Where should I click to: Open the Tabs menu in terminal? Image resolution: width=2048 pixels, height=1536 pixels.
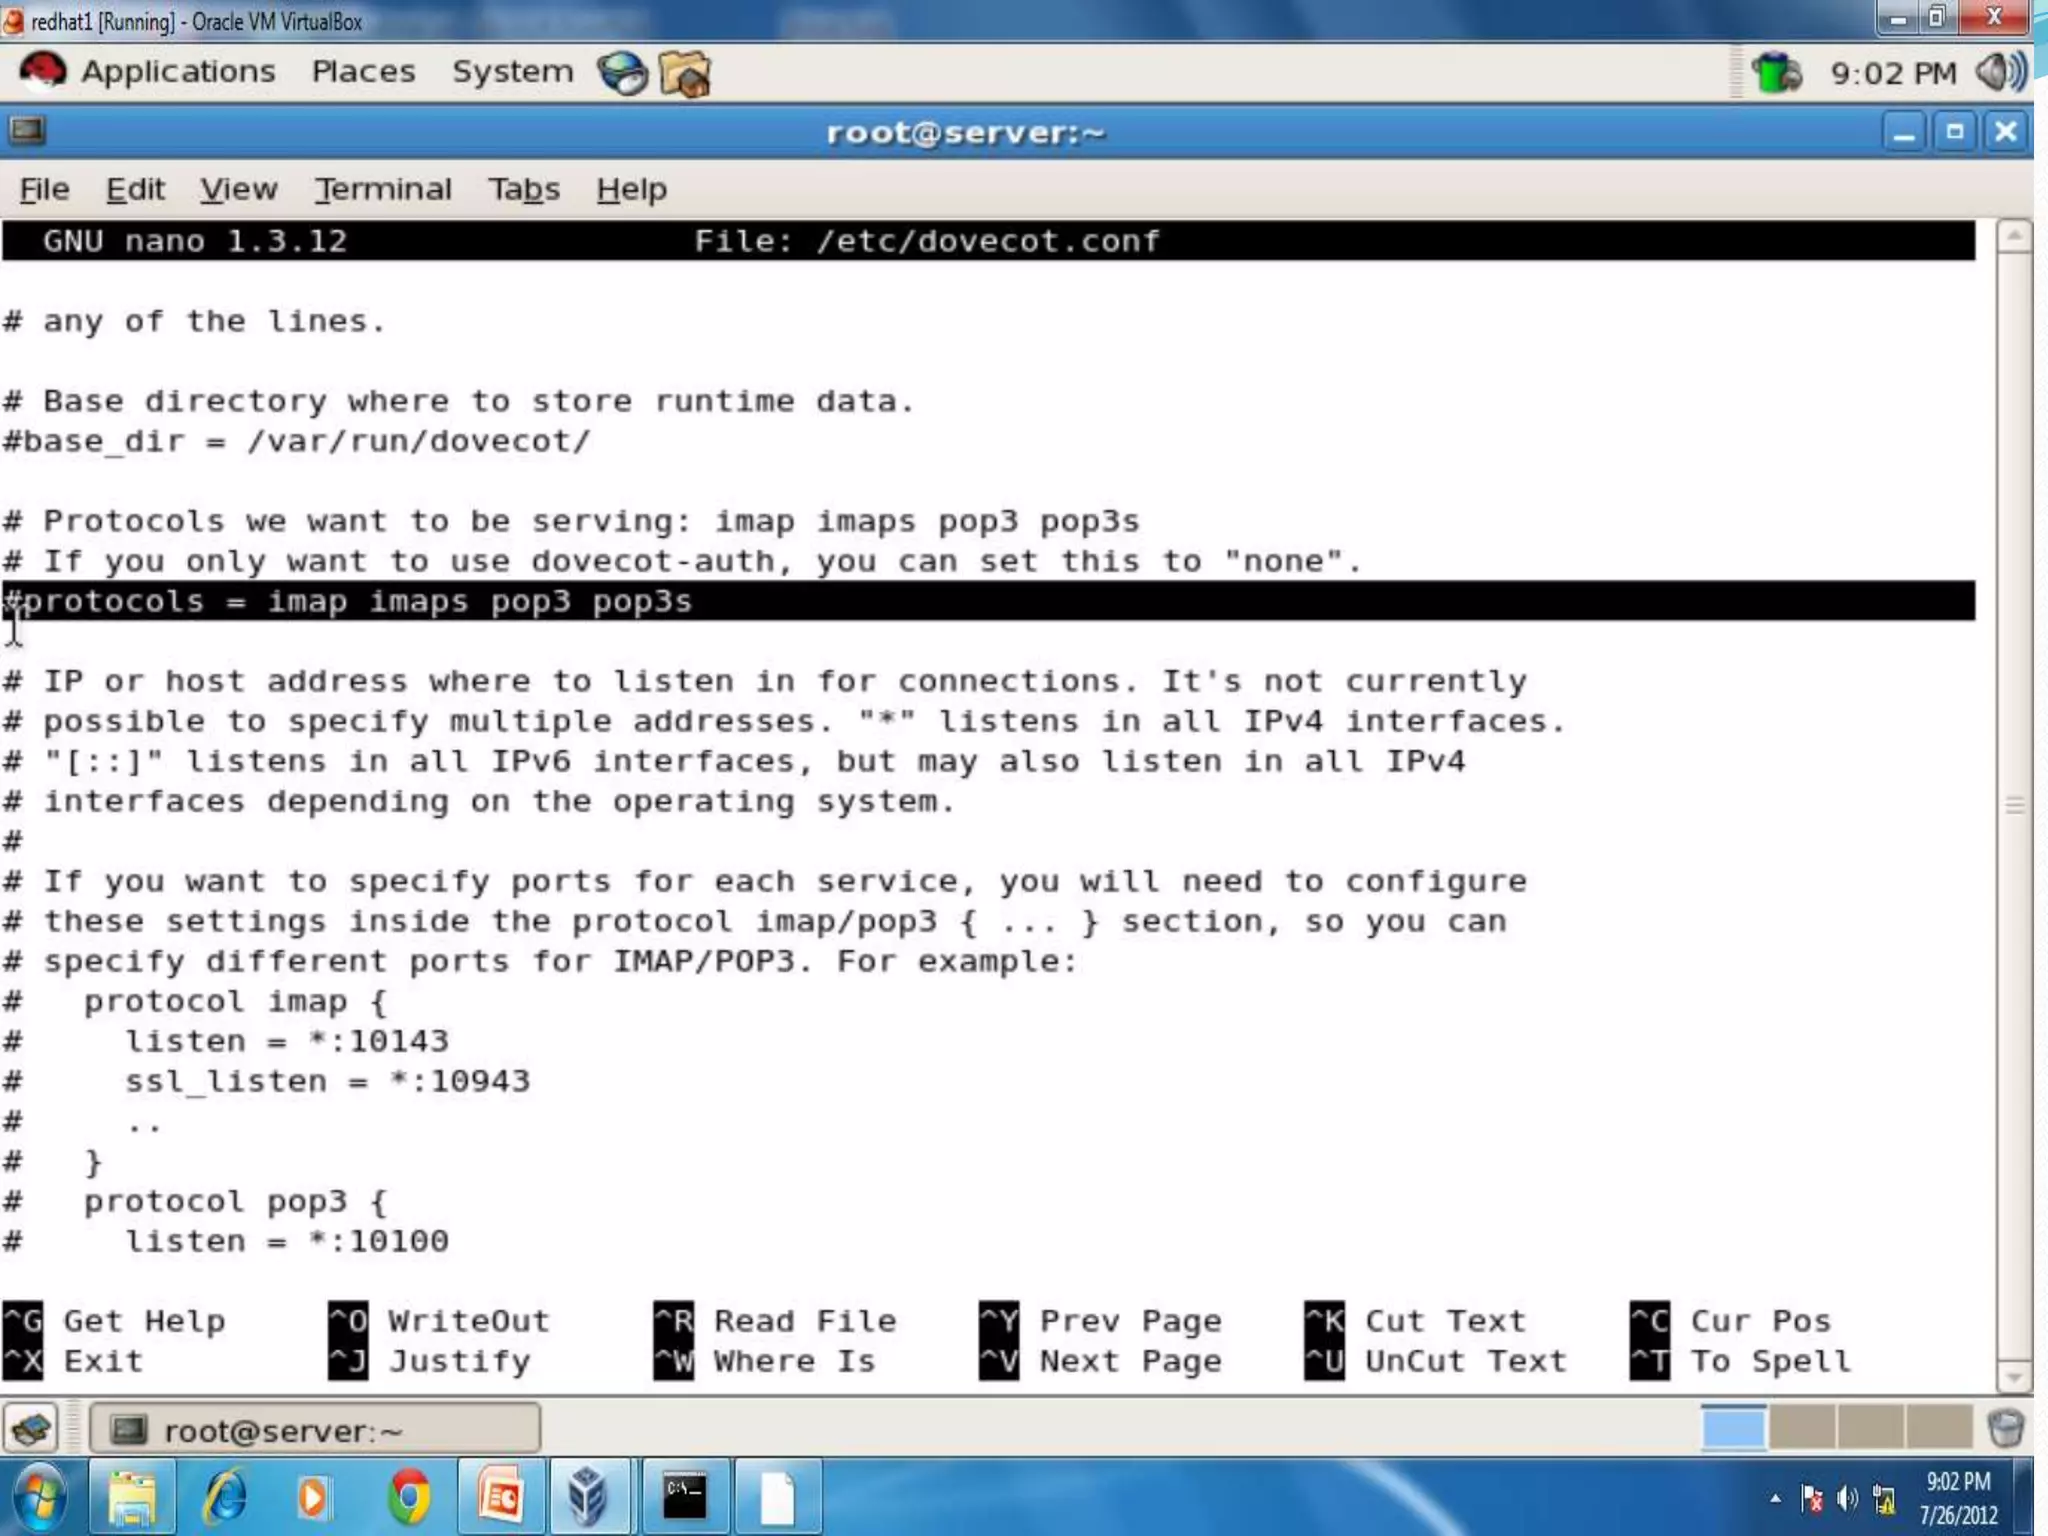(523, 189)
